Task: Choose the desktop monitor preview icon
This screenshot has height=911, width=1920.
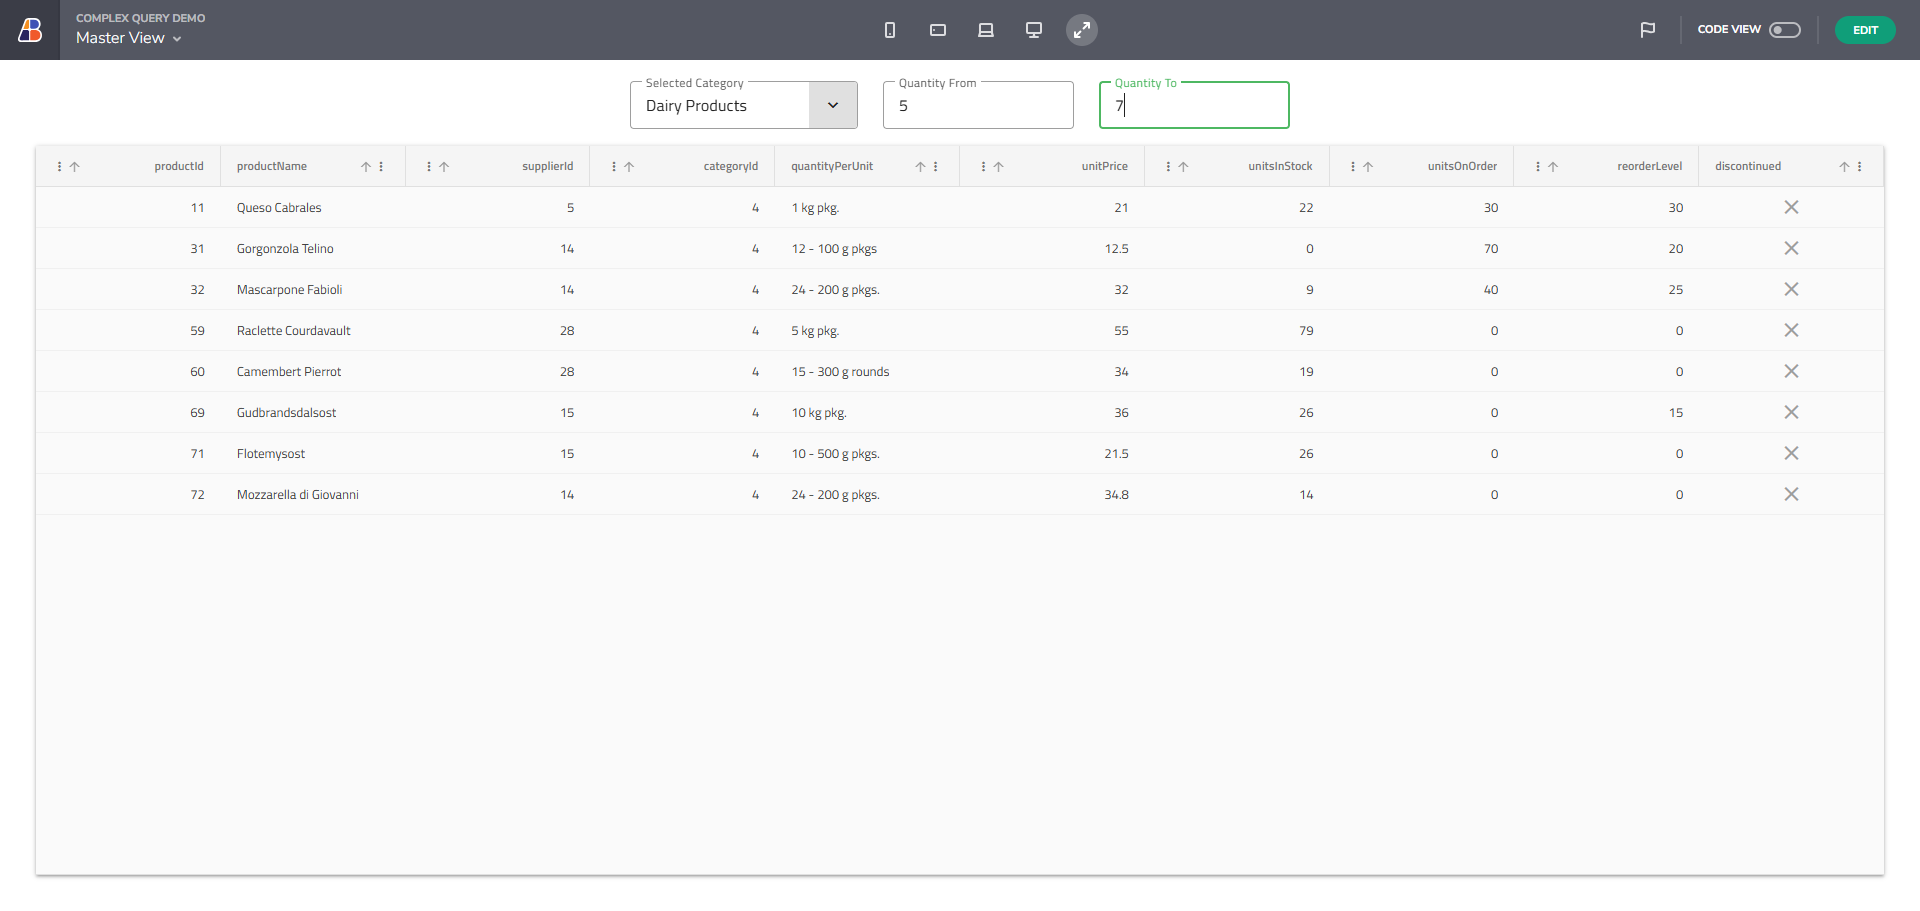Action: pos(1034,30)
